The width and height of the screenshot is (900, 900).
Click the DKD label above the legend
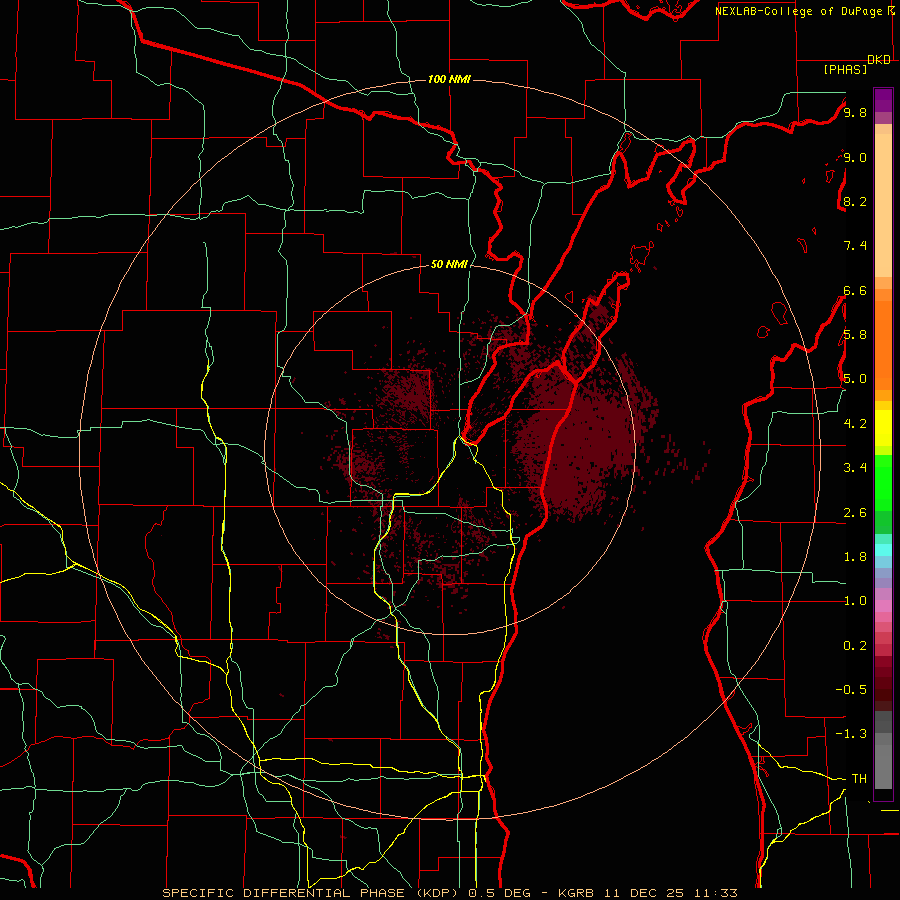(x=879, y=60)
